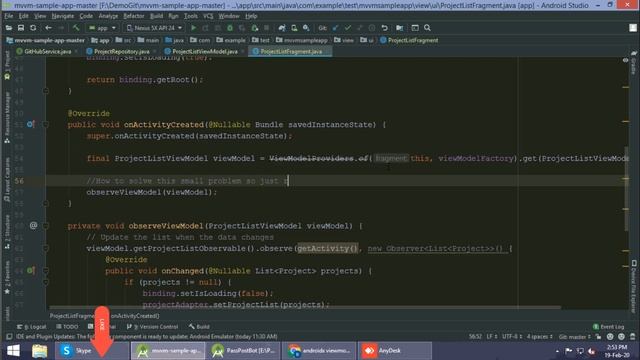Open the 4 spaces indent selector
The height and width of the screenshot is (360, 640).
tap(540, 337)
